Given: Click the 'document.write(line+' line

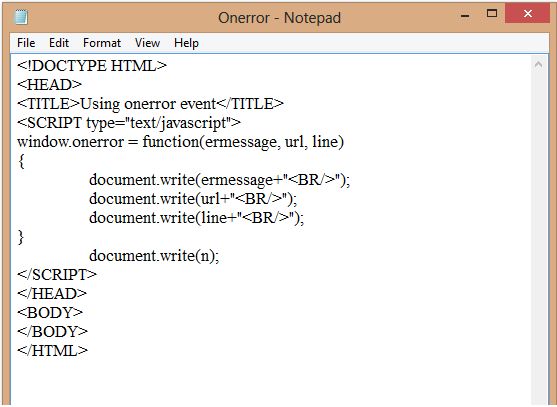Looking at the screenshot, I should pyautogui.click(x=196, y=217).
